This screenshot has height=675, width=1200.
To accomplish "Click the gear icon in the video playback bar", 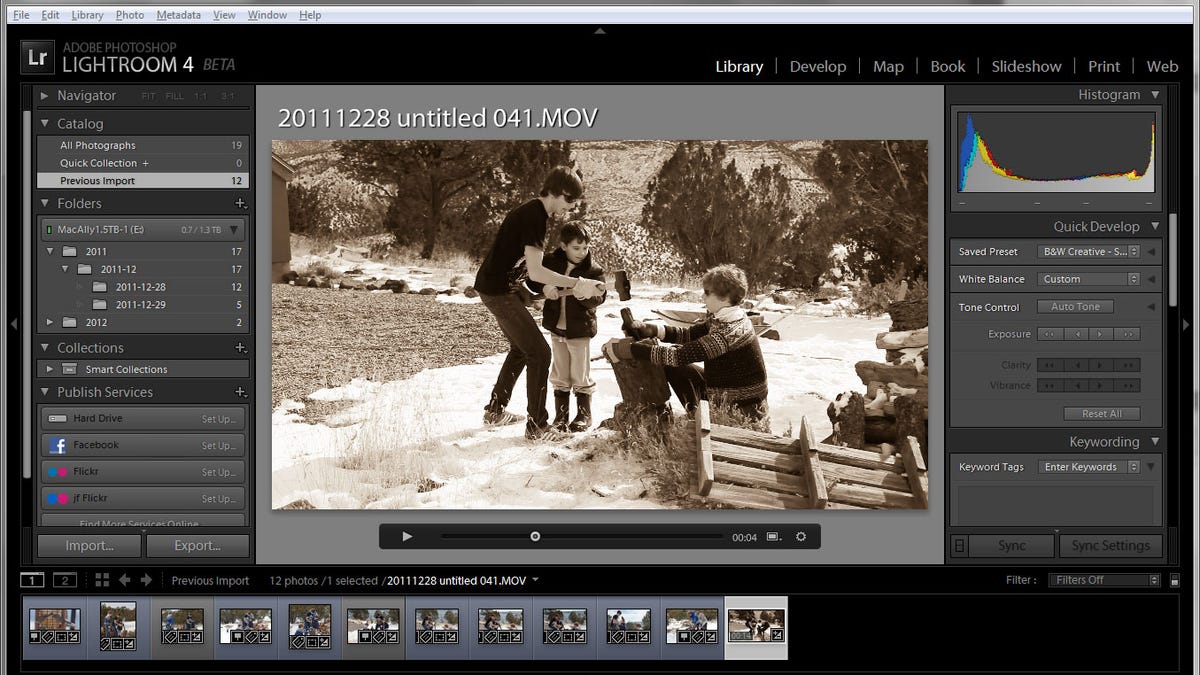I will pos(800,537).
